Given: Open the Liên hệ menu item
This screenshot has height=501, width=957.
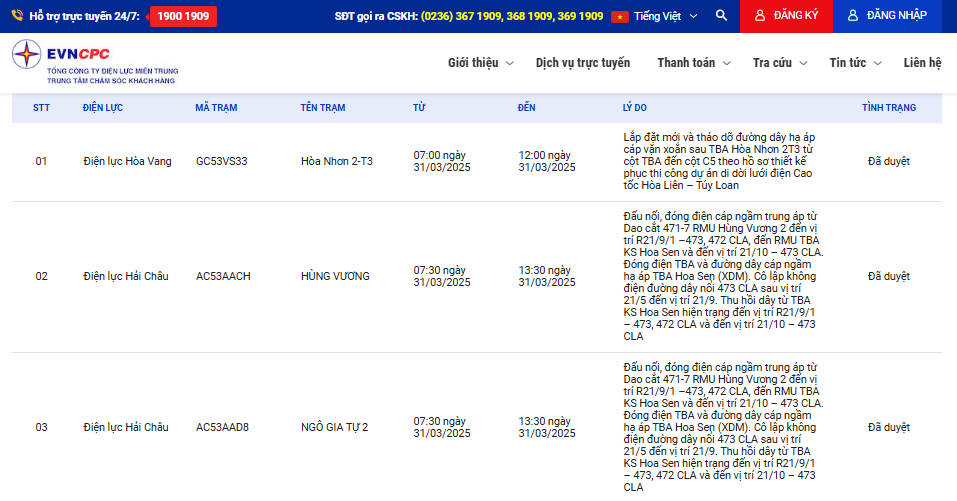Looking at the screenshot, I should [922, 63].
